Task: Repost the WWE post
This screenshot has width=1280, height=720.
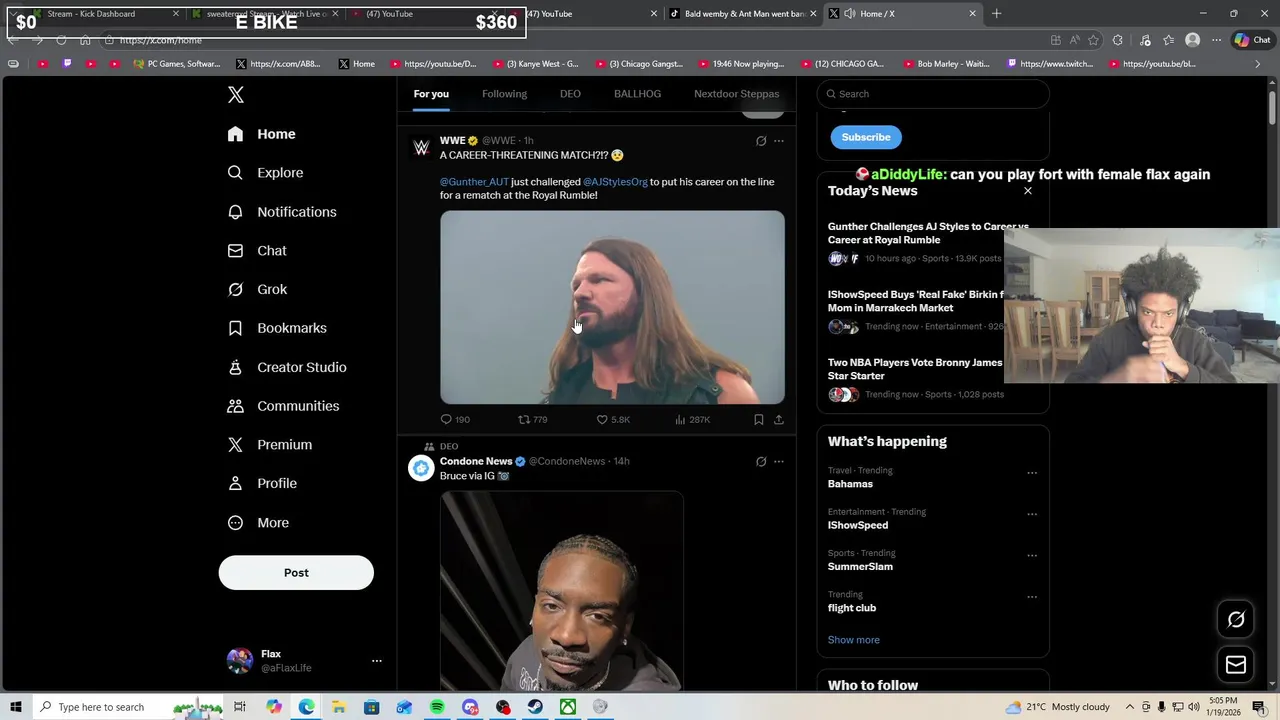Action: [532, 420]
